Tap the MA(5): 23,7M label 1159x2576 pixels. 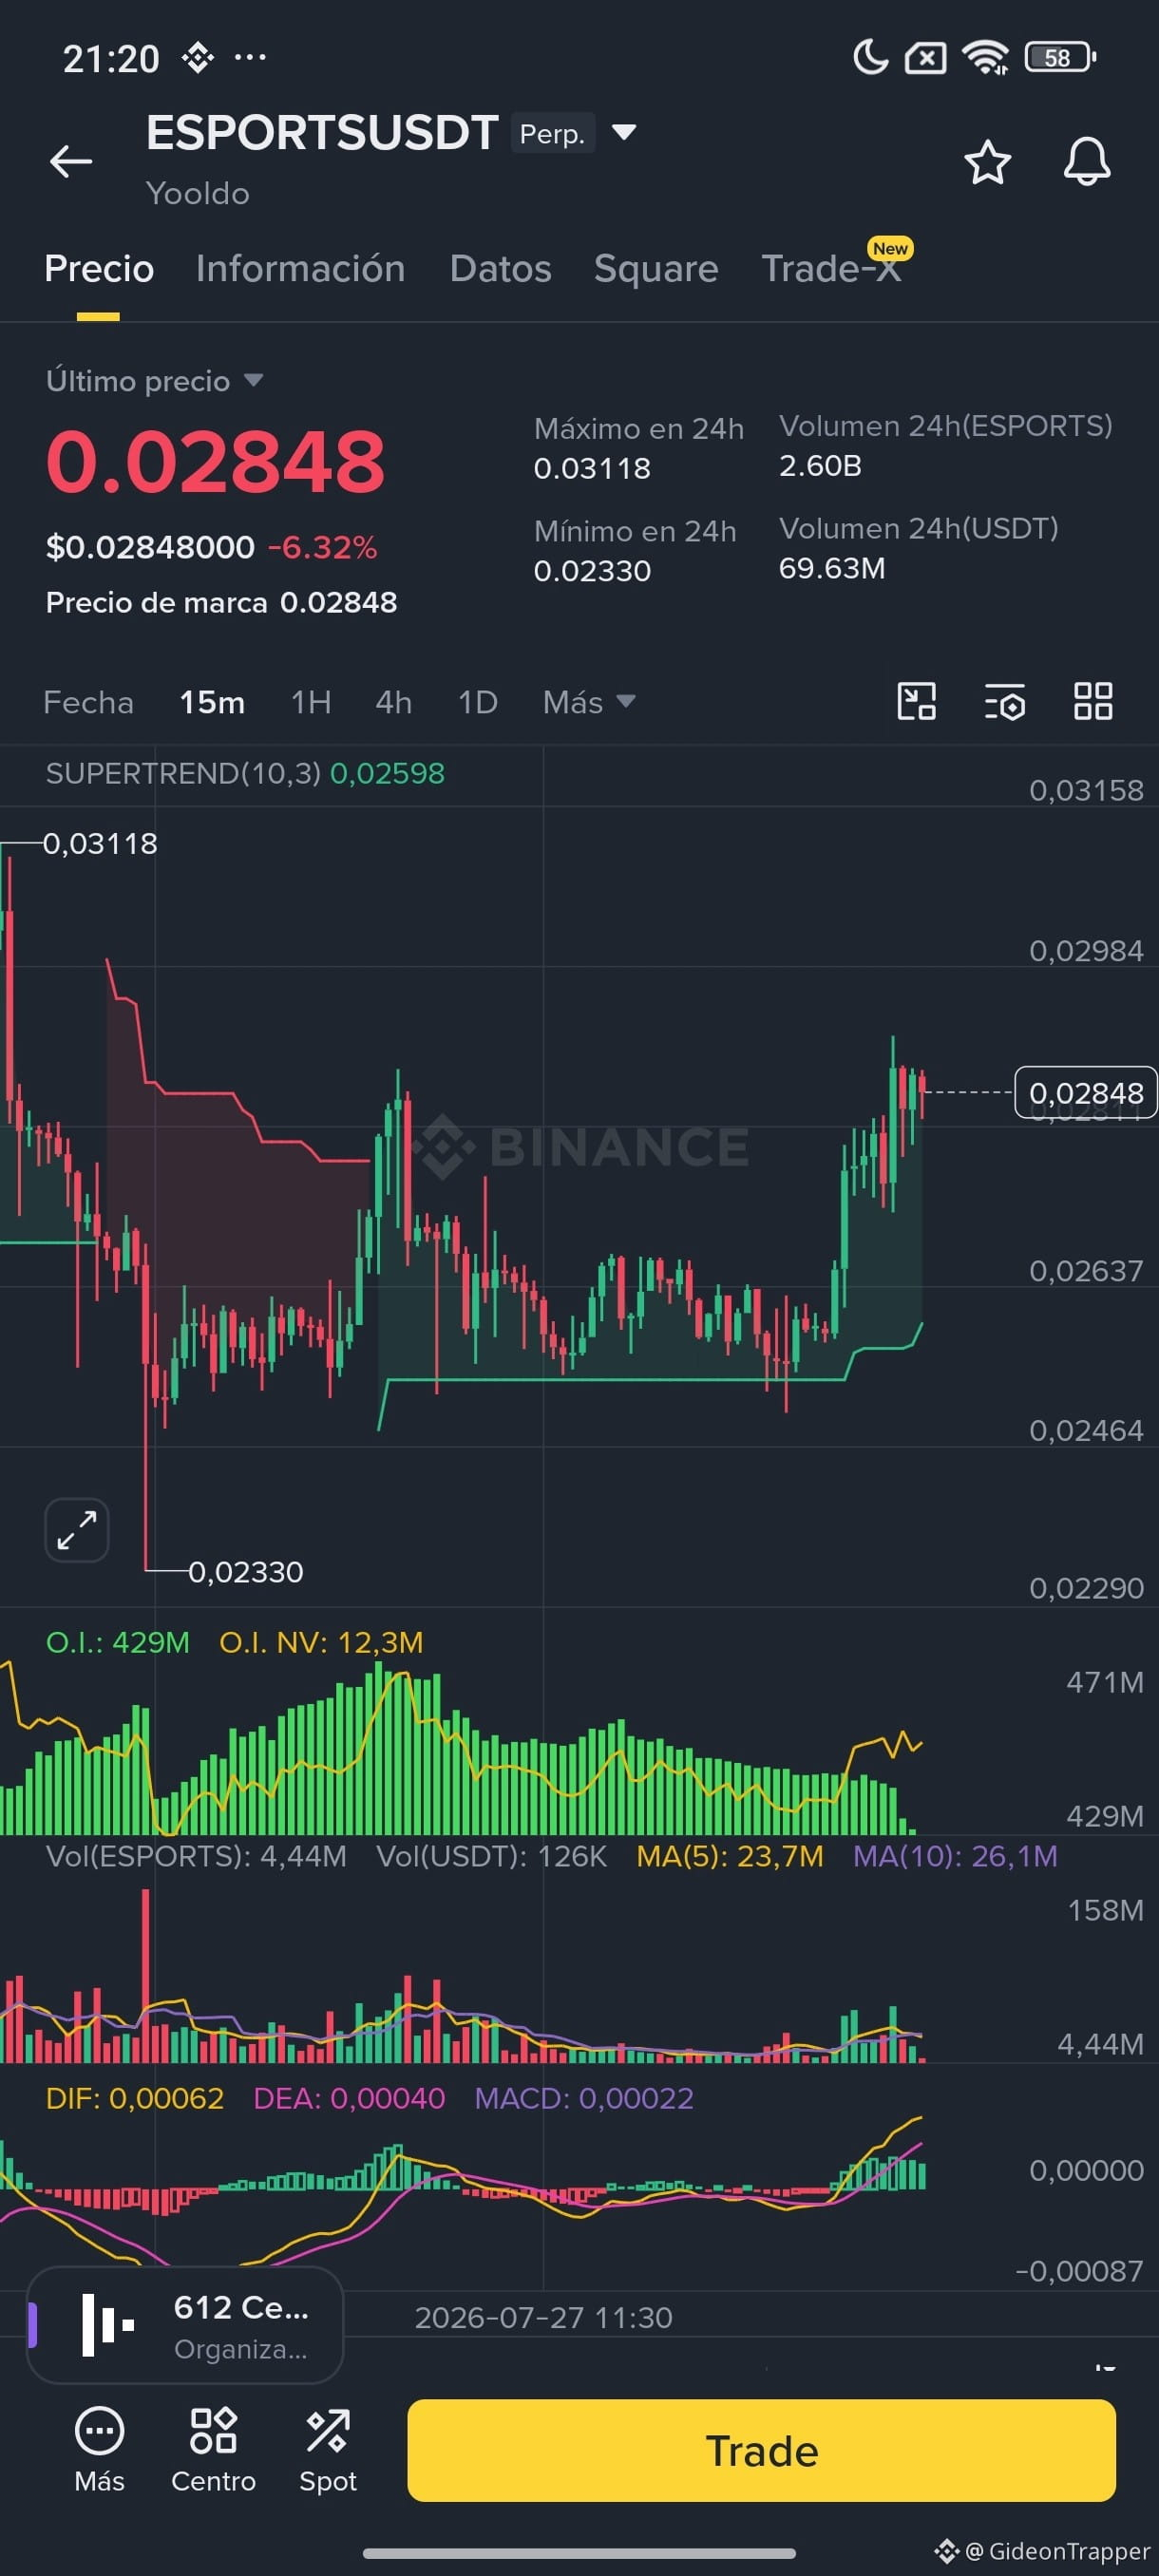730,1856
